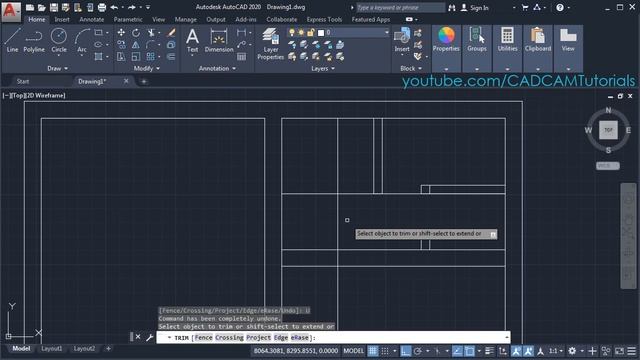Click the Clipboard panel button
This screenshot has height=360, width=640.
[x=538, y=48]
